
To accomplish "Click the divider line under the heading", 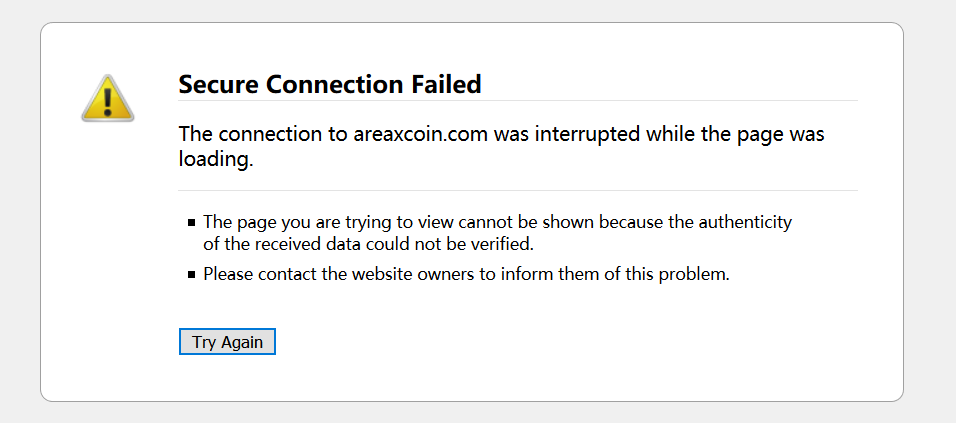I will coord(518,101).
